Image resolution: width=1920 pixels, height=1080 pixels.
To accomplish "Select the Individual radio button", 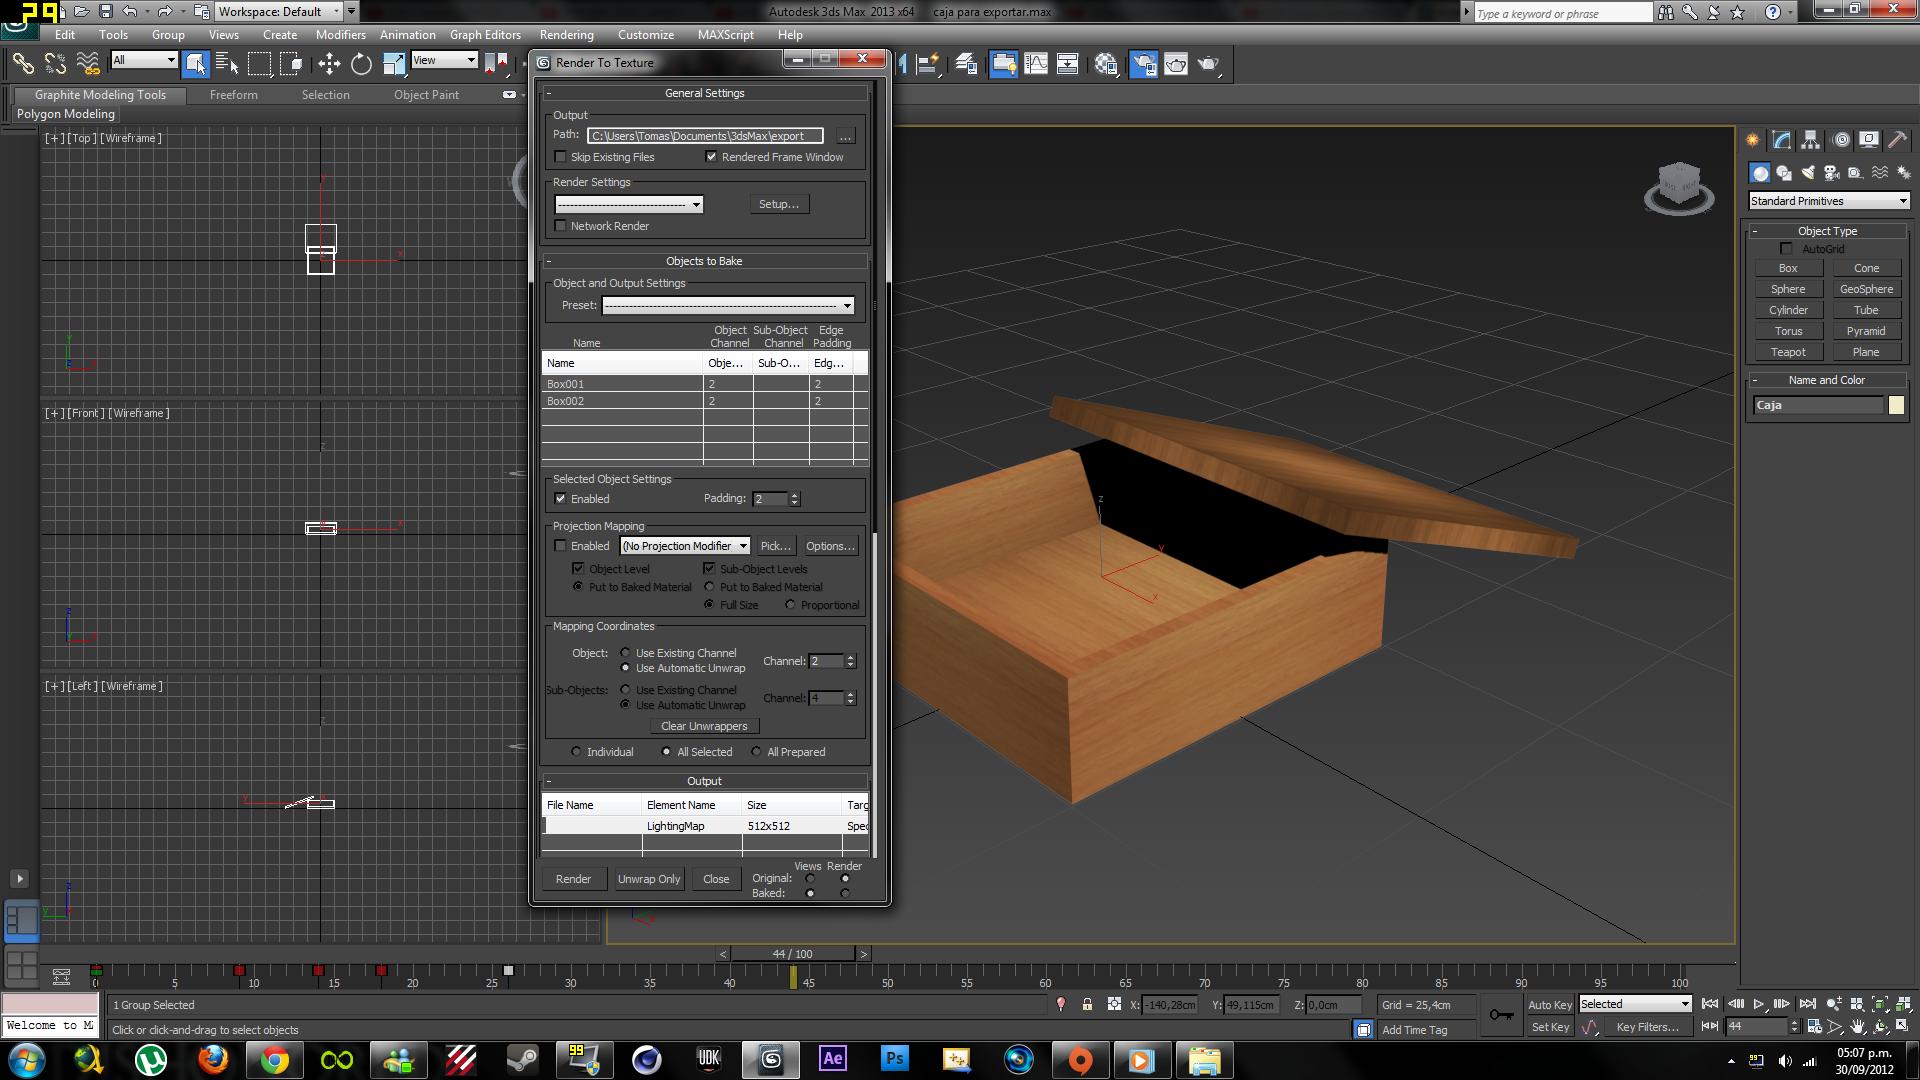I will [576, 752].
